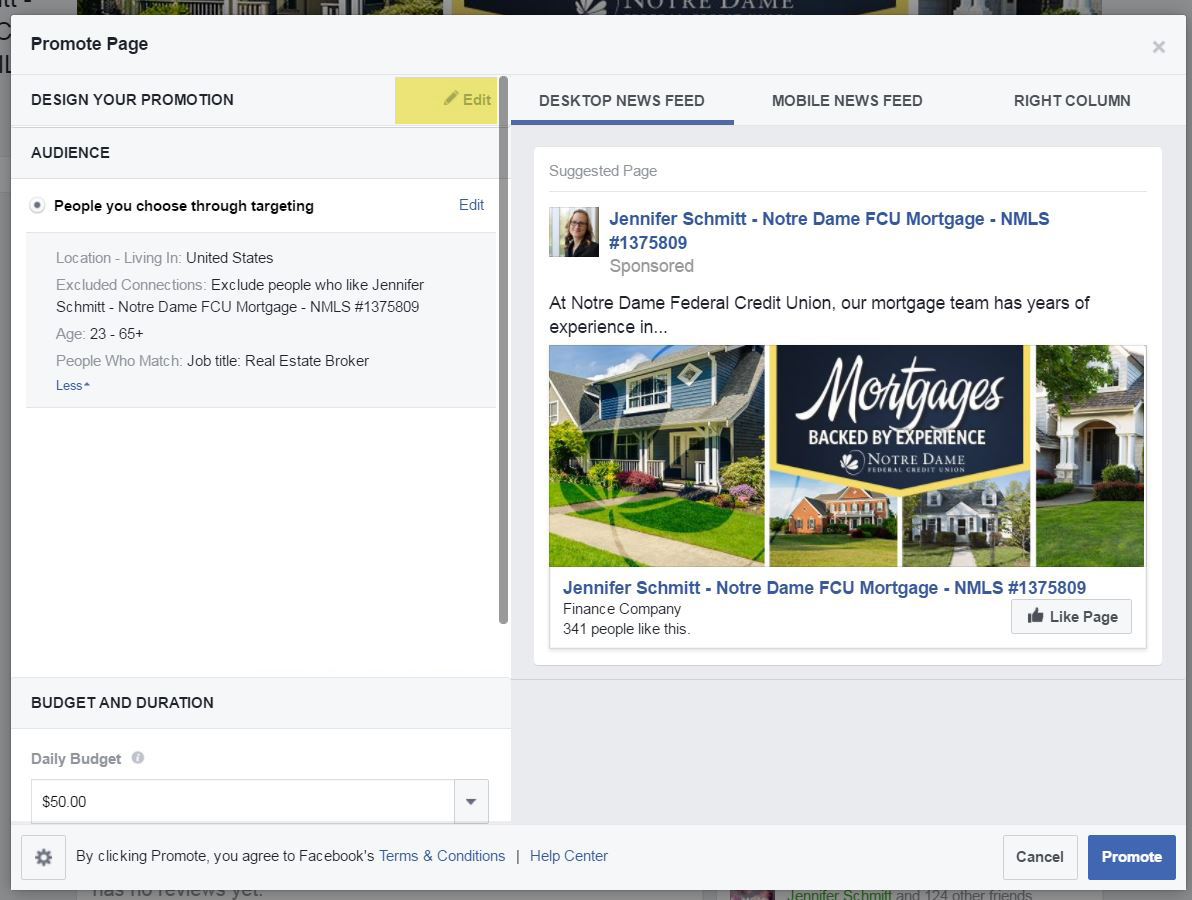
Task: Open Terms & Conditions link
Action: (x=442, y=856)
